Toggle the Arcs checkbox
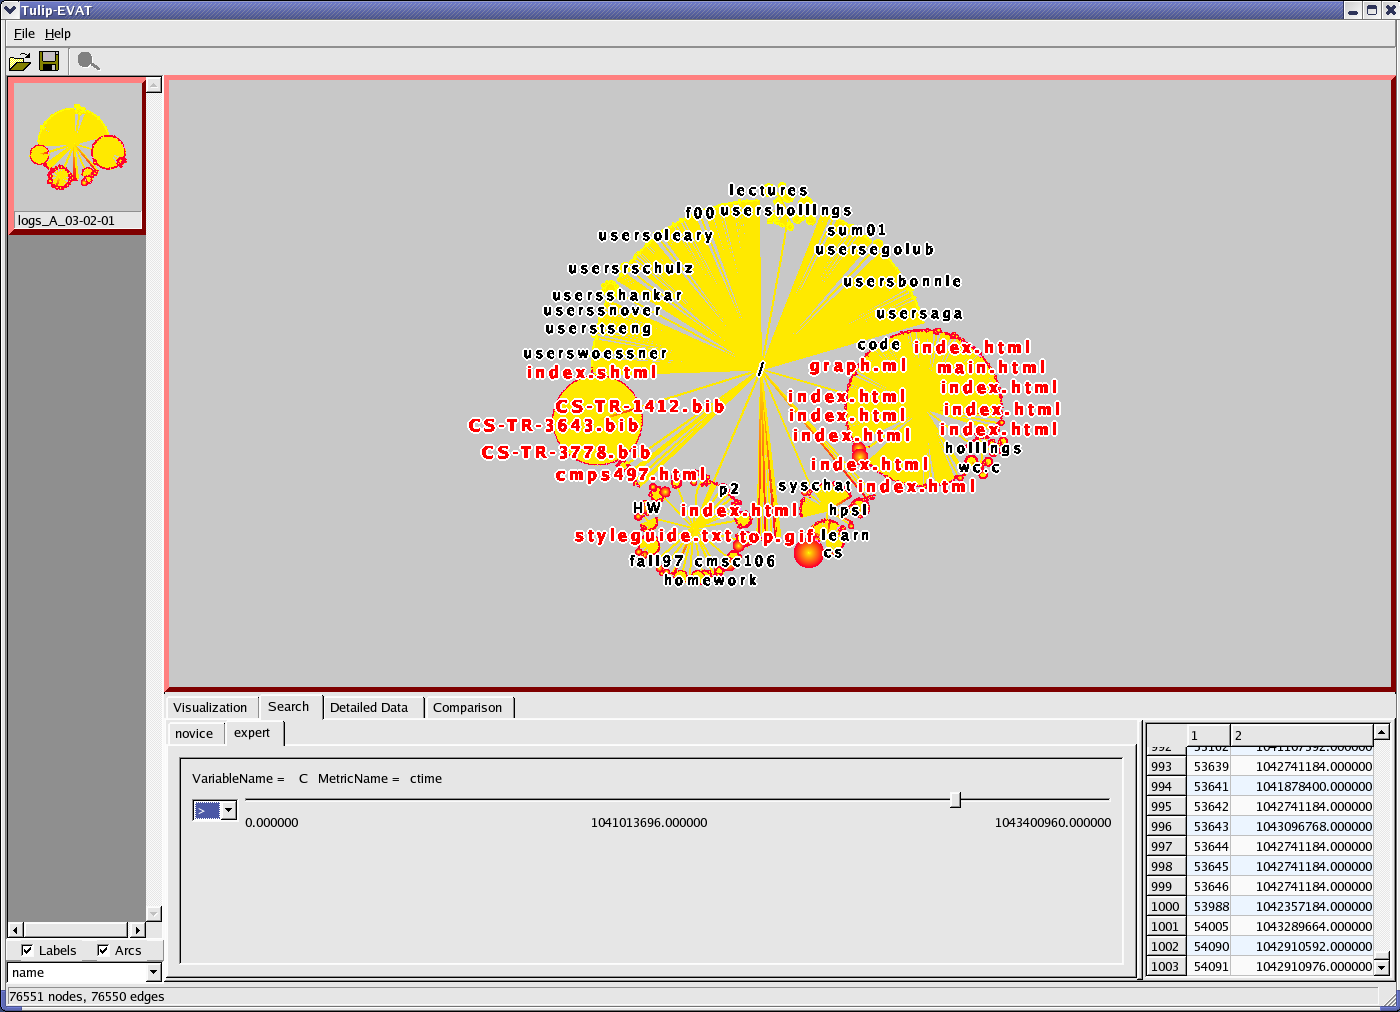The height and width of the screenshot is (1012, 1400). [x=103, y=950]
